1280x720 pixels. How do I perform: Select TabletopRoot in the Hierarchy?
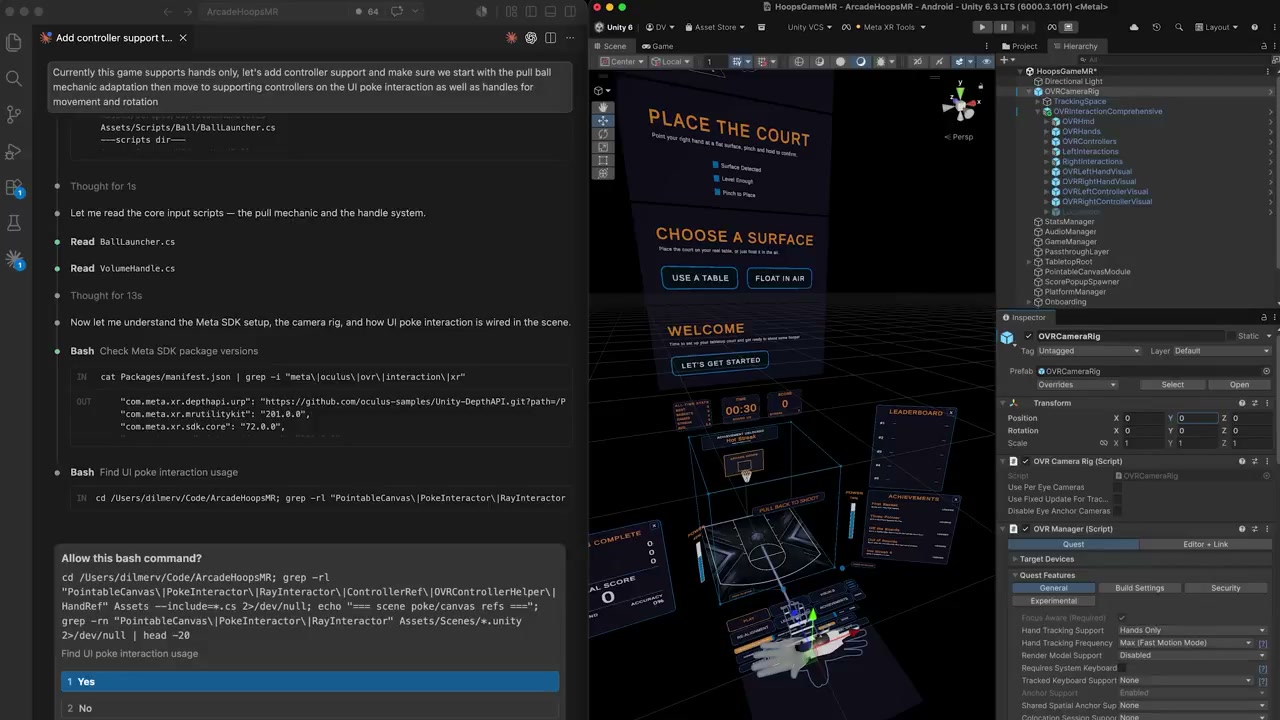click(x=1068, y=262)
